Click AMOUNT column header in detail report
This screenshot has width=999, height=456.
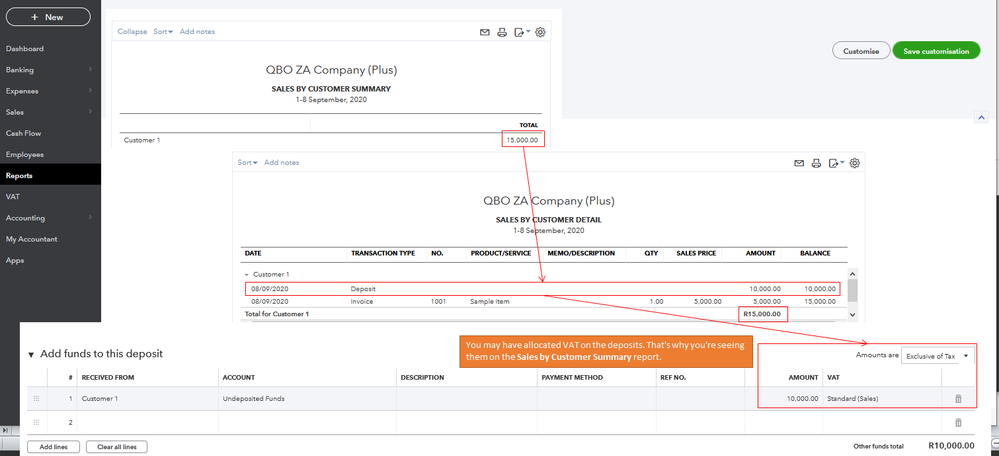(760, 253)
